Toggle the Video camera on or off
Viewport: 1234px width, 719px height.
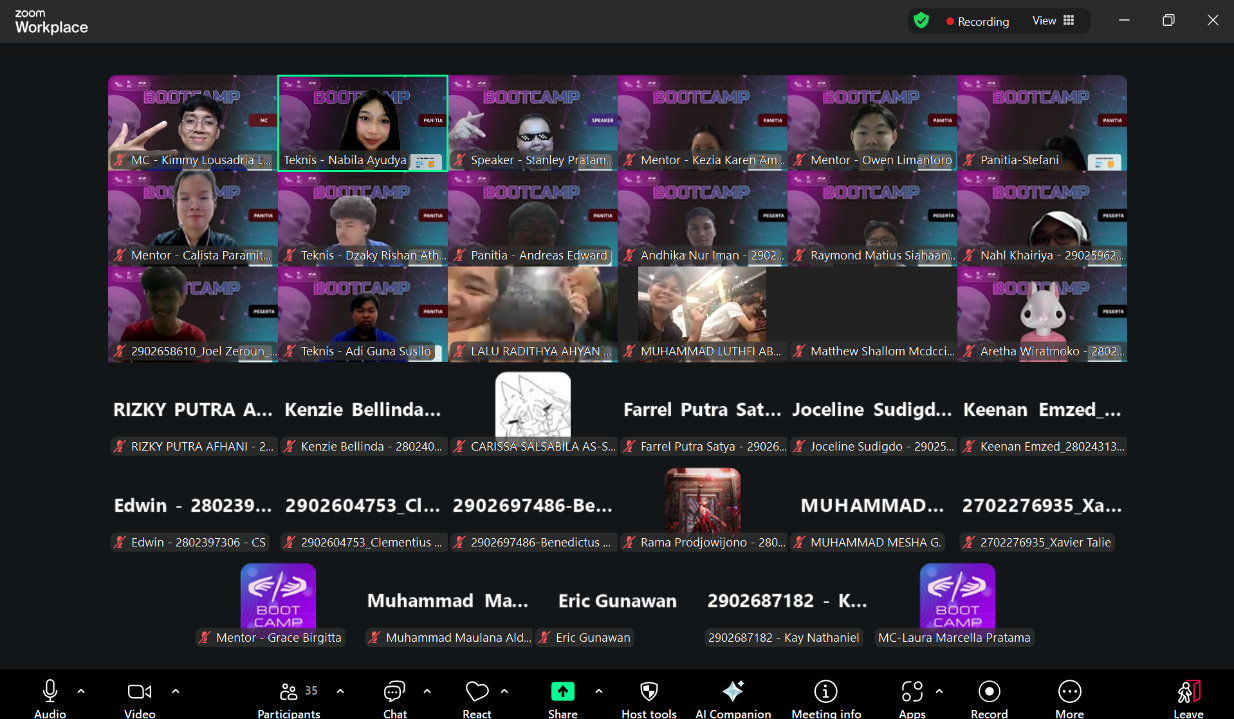(x=139, y=693)
